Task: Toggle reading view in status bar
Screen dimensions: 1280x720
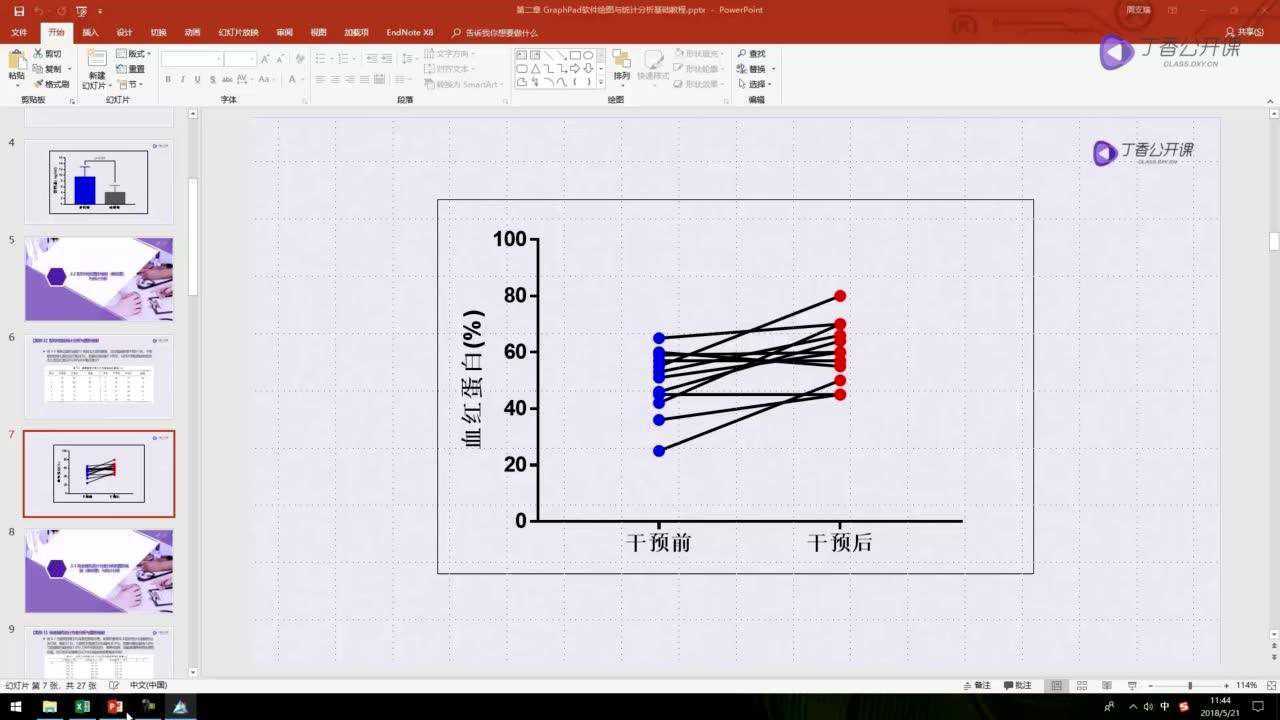Action: pyautogui.click(x=1106, y=686)
